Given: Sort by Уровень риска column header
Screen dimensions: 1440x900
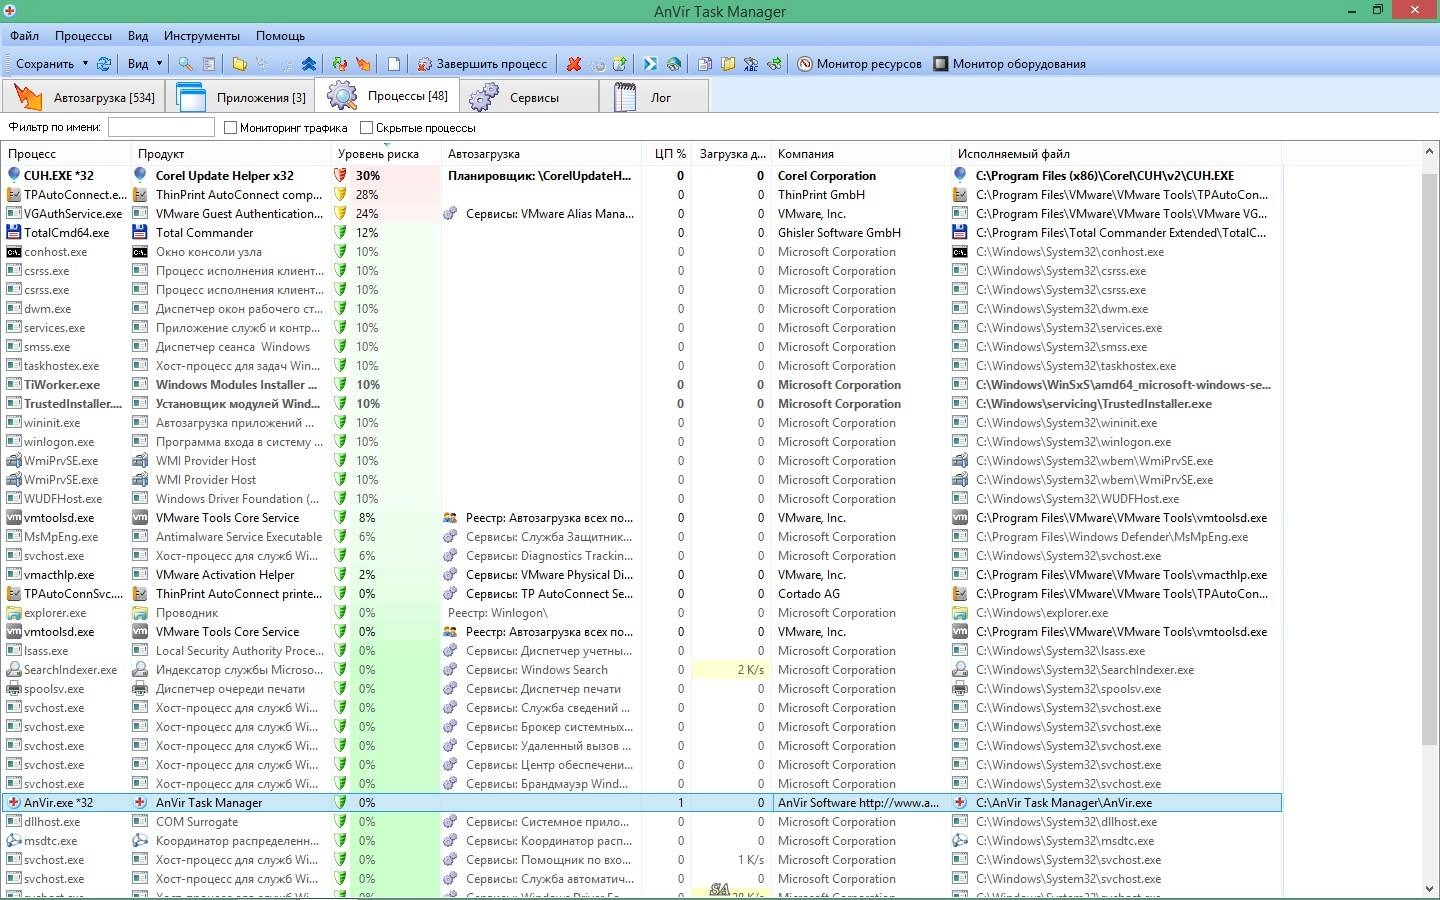Looking at the screenshot, I should coord(386,154).
